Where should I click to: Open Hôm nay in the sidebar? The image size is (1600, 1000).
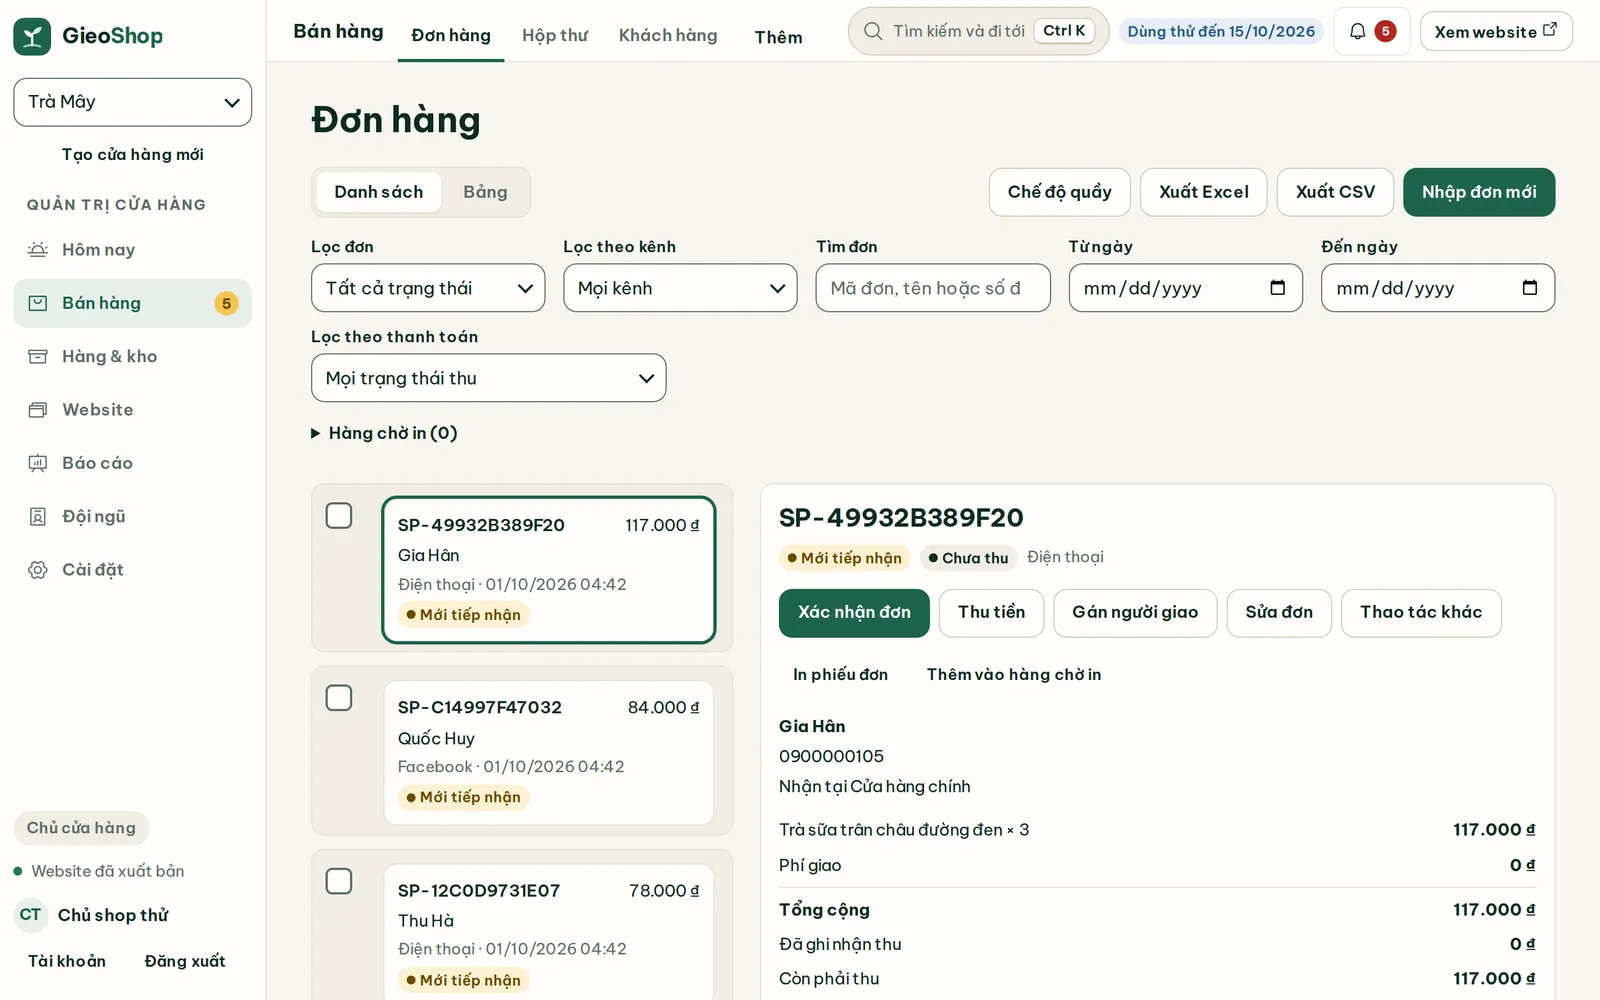(133, 250)
